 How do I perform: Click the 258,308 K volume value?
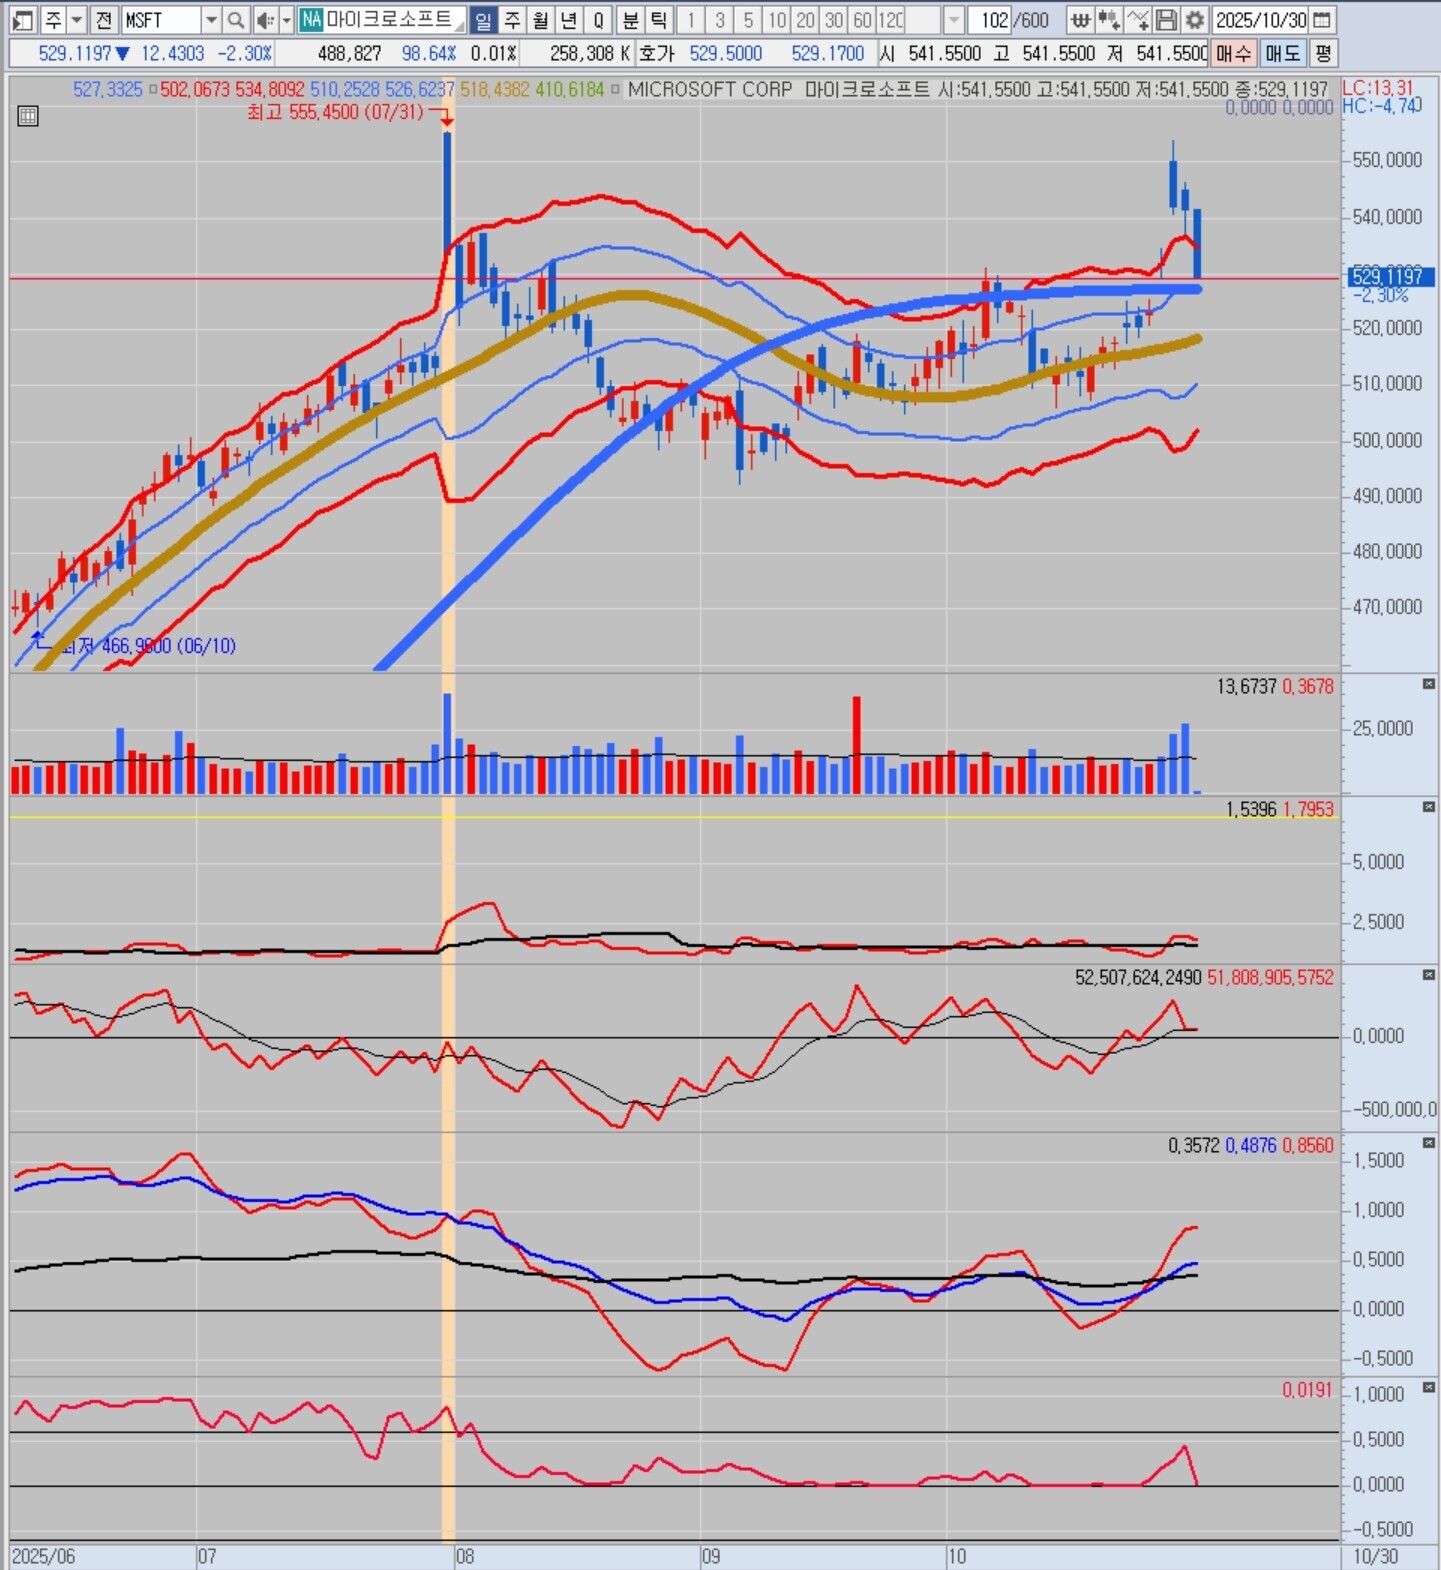click(589, 53)
